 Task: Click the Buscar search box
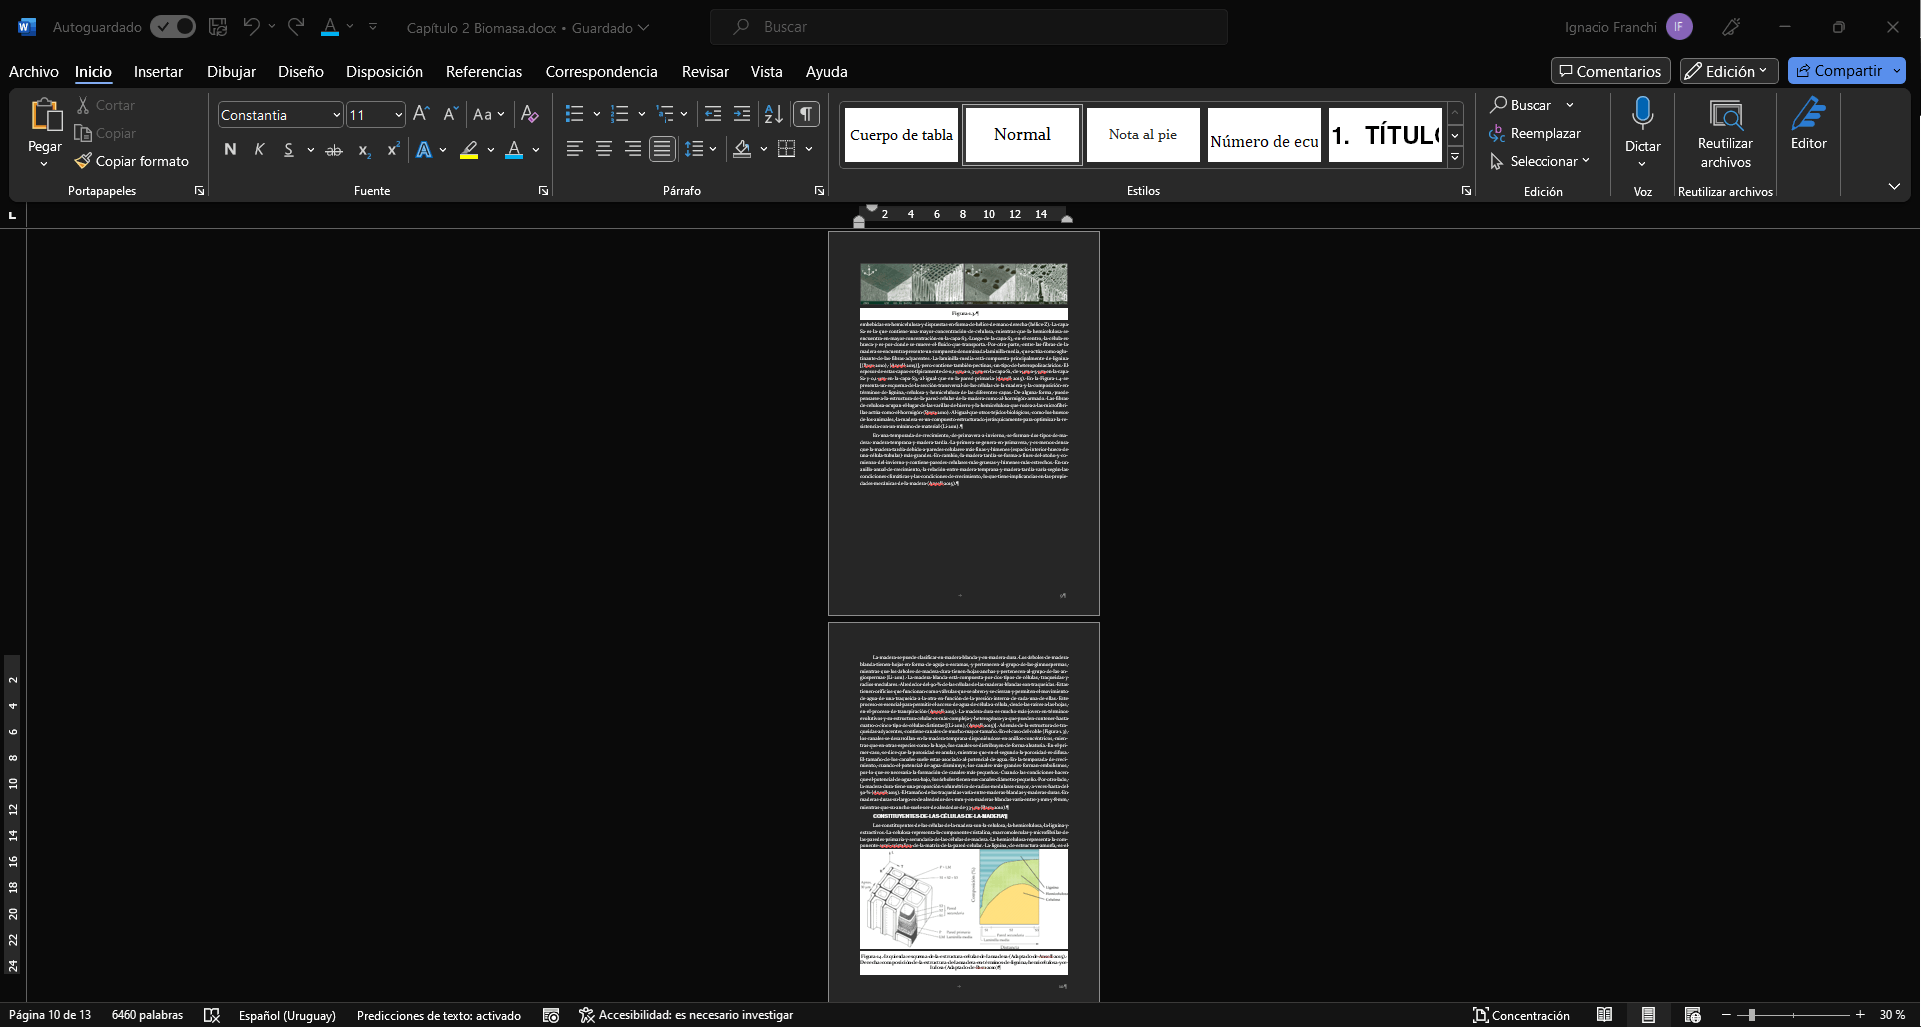[969, 27]
